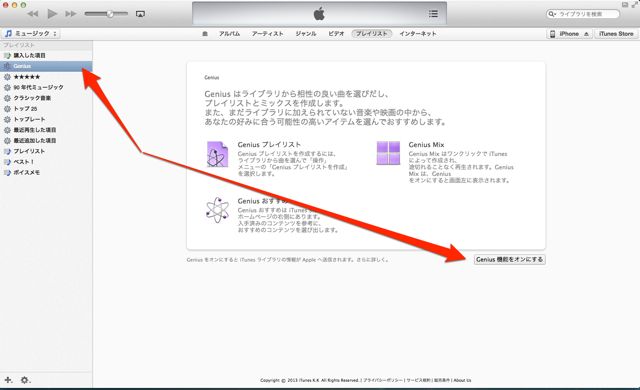The height and width of the screenshot is (390, 640).
Task: Click the Apple logo in the display
Action: click(319, 13)
